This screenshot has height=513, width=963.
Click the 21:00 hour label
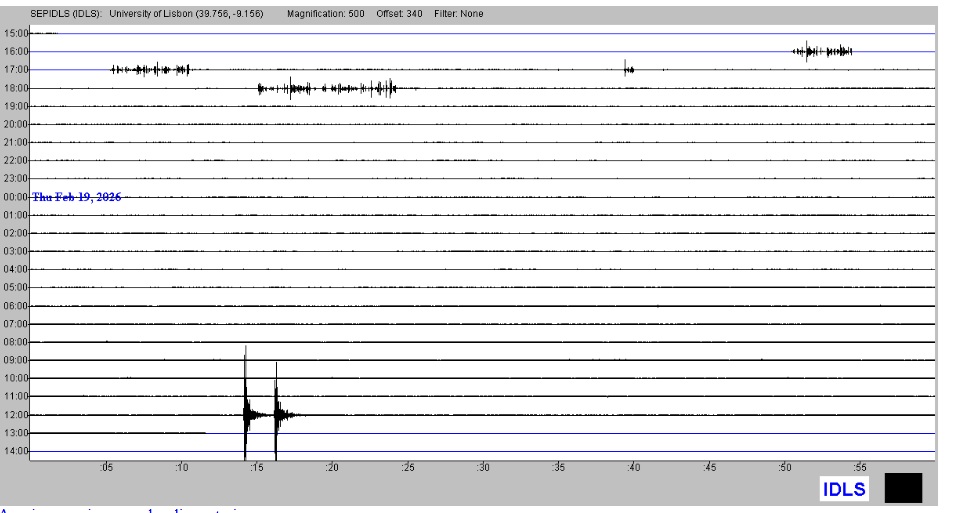pyautogui.click(x=16, y=142)
